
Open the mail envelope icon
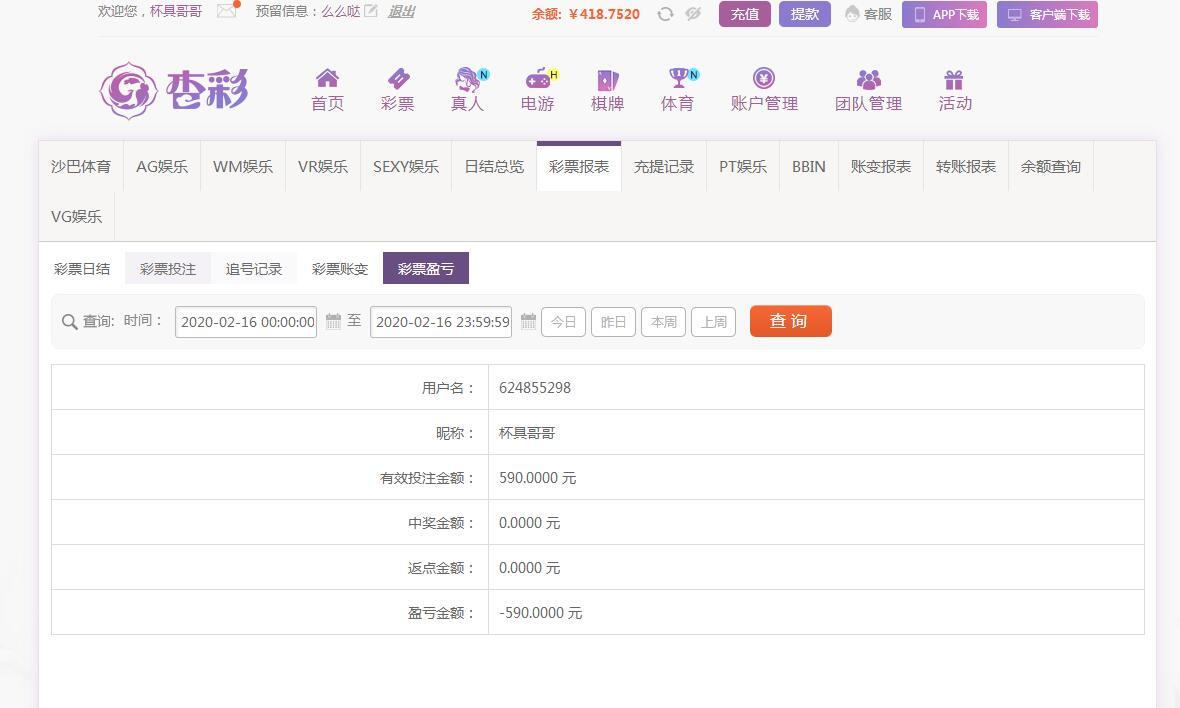point(227,12)
